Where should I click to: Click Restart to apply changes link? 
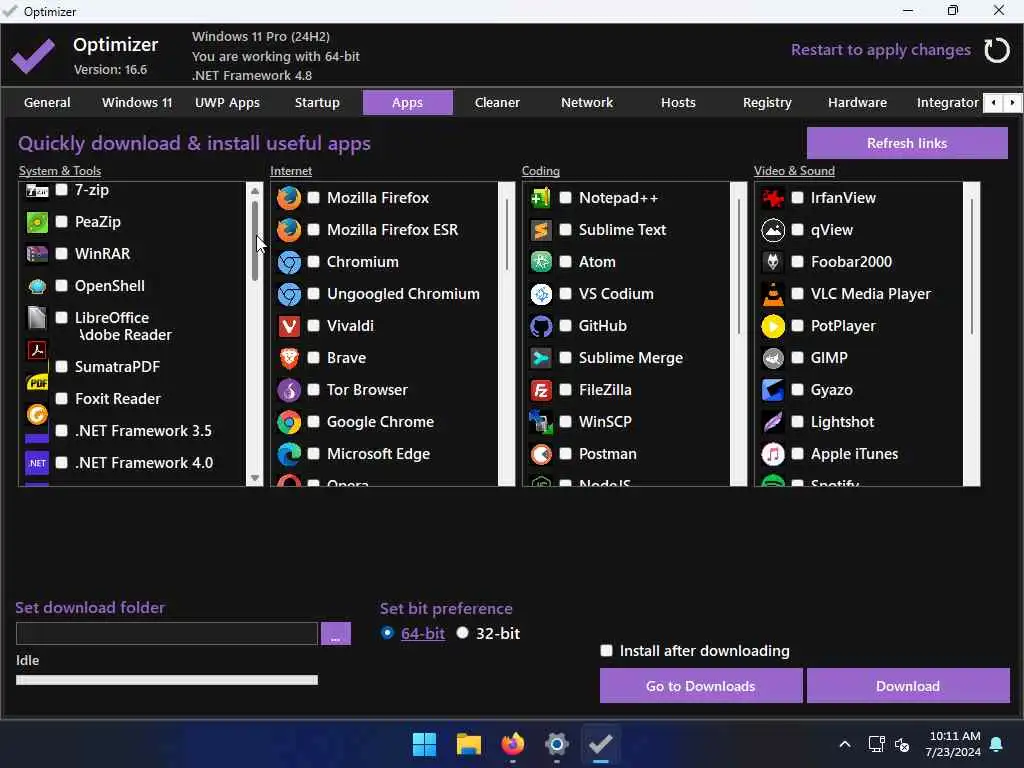click(x=880, y=50)
